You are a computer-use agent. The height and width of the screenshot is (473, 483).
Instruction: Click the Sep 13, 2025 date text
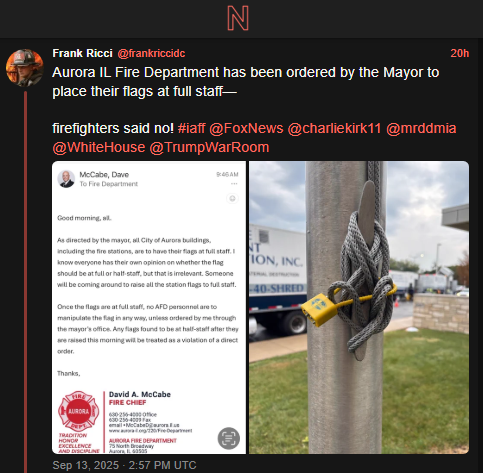124,465
